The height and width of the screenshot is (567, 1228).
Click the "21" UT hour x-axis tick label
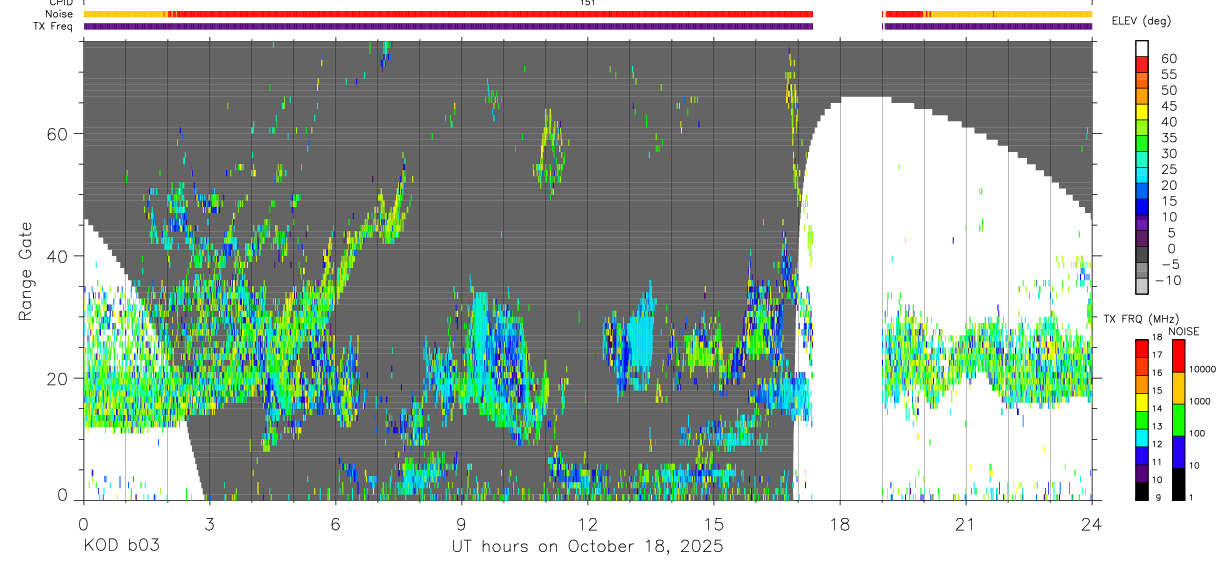click(x=965, y=523)
